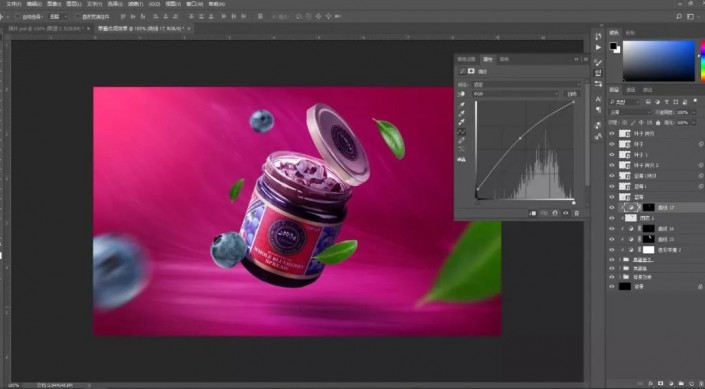Hide the topmost leaf copy layer
This screenshot has width=705, height=389.
click(611, 134)
